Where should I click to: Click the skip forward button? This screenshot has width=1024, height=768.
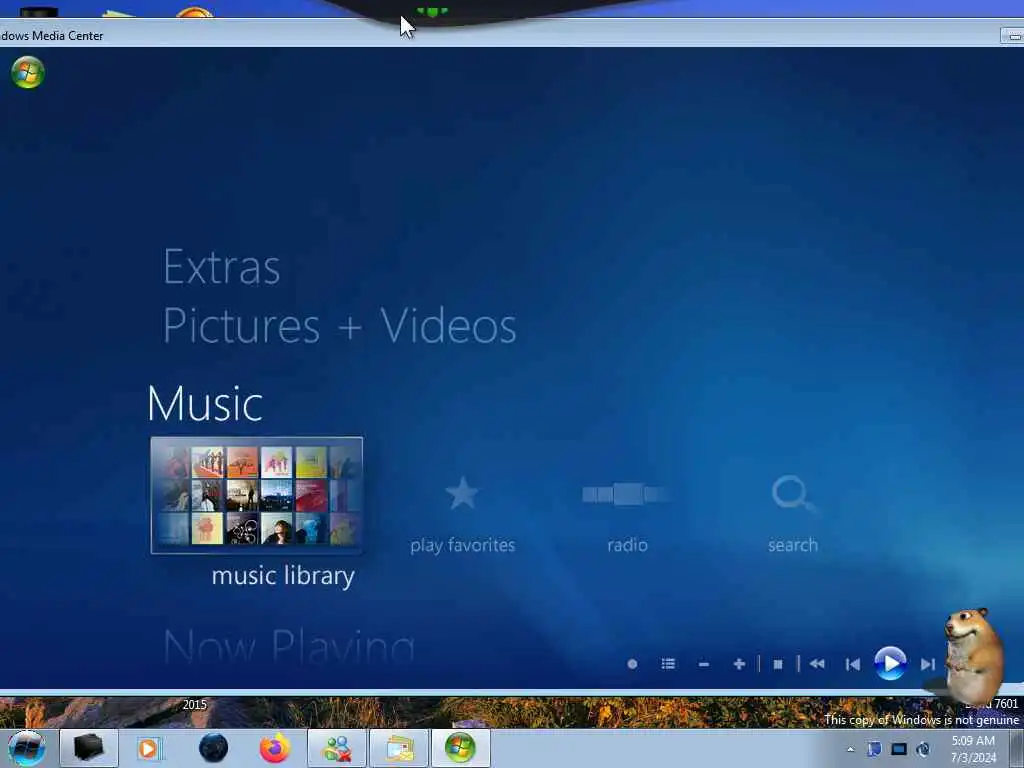[928, 664]
